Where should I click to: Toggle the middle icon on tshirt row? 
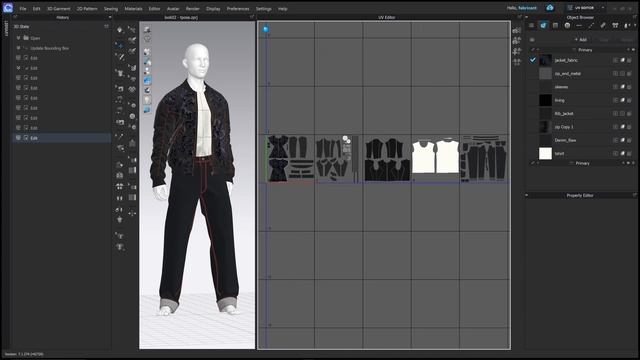tap(622, 153)
